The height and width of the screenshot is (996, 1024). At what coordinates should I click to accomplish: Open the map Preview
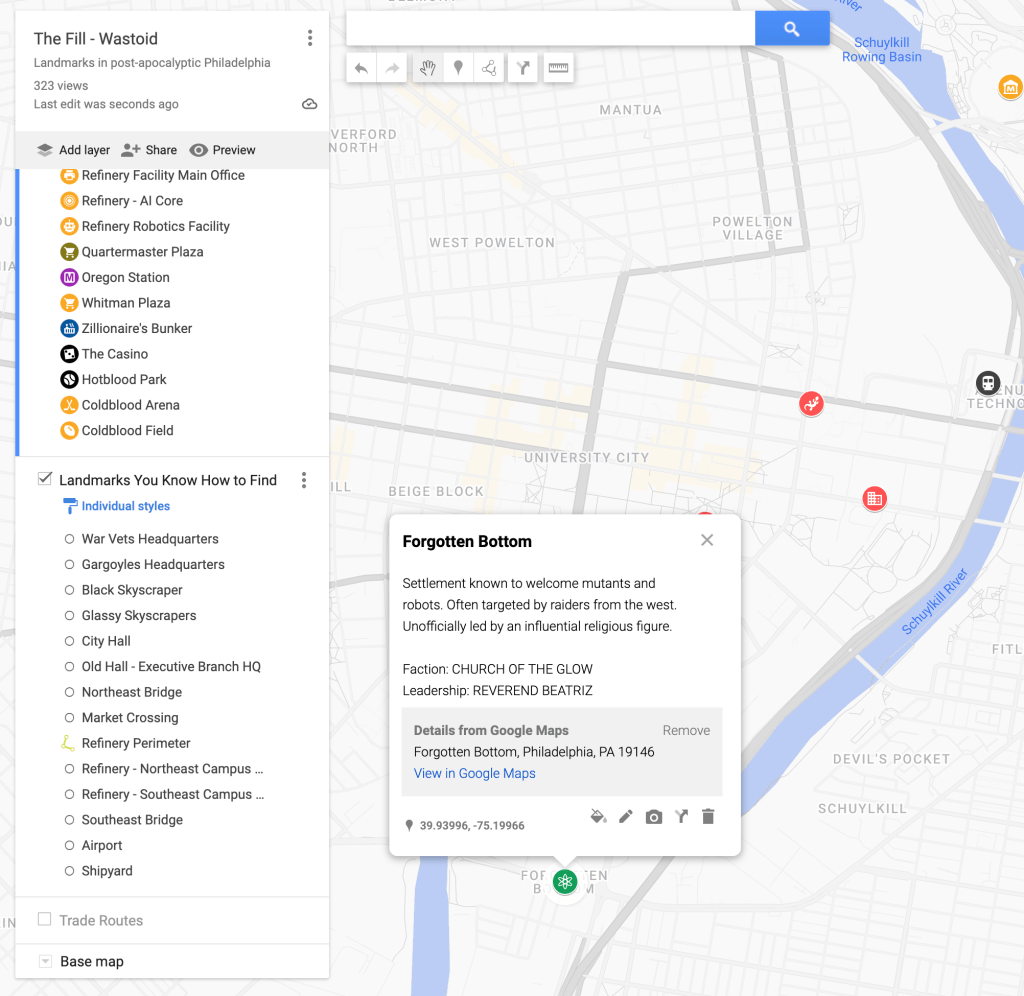(x=222, y=150)
